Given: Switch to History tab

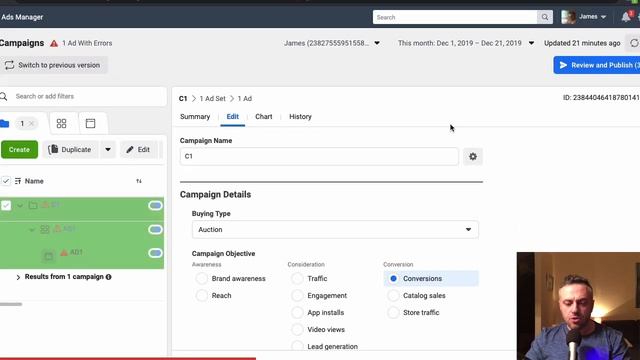Looking at the screenshot, I should [300, 117].
